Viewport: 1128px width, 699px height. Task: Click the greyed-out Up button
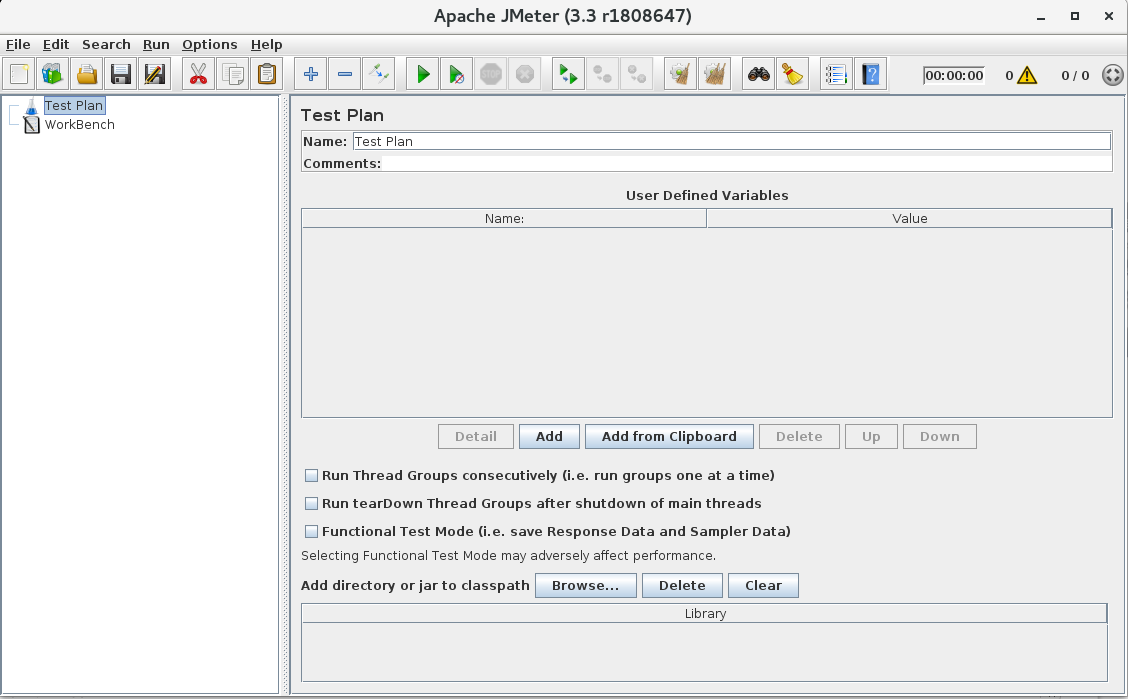click(871, 437)
